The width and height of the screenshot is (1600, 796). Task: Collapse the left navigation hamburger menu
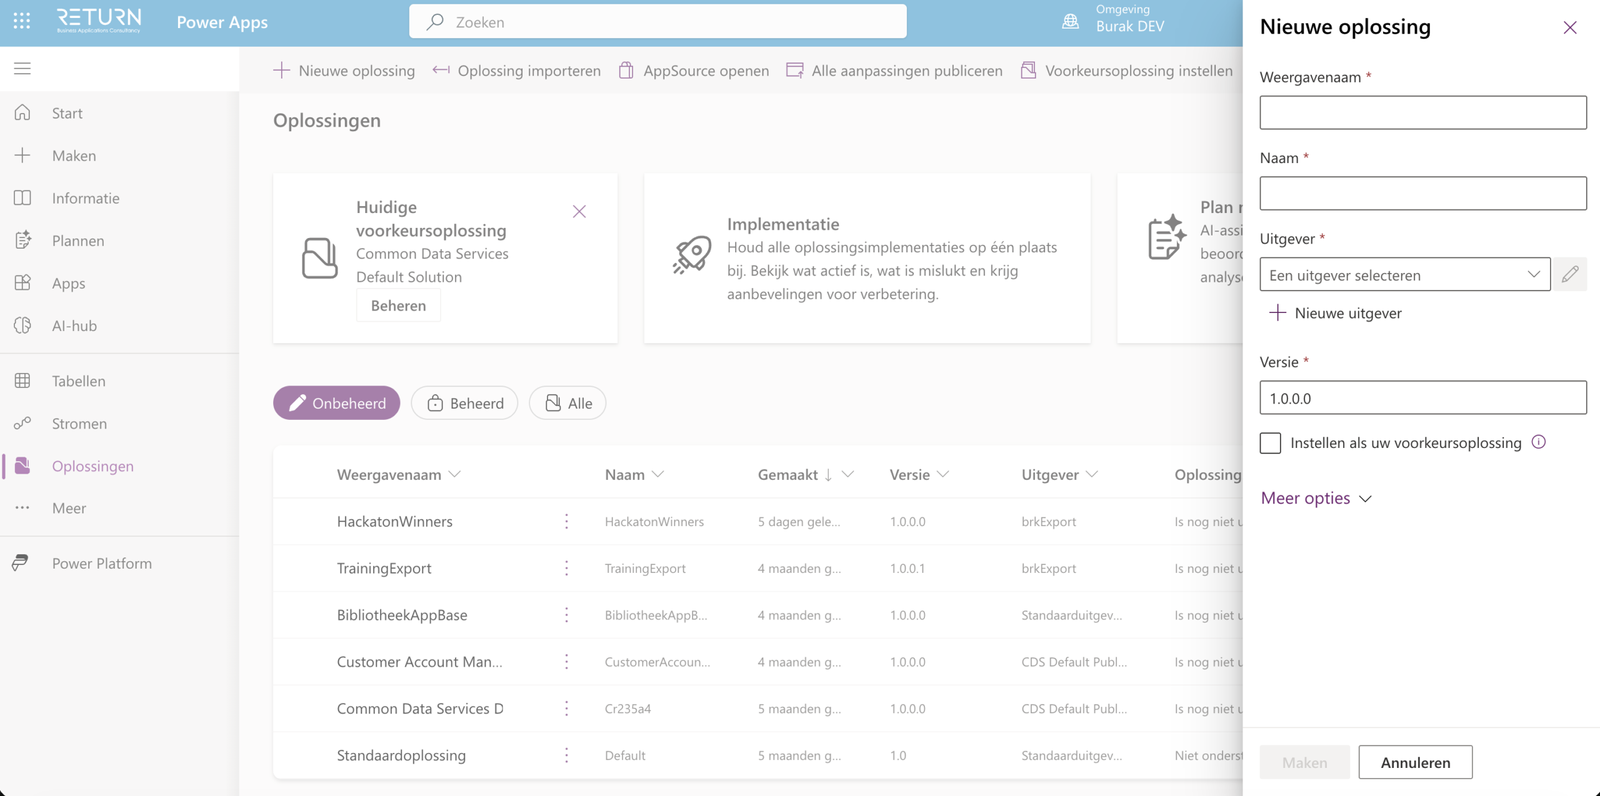click(x=22, y=69)
